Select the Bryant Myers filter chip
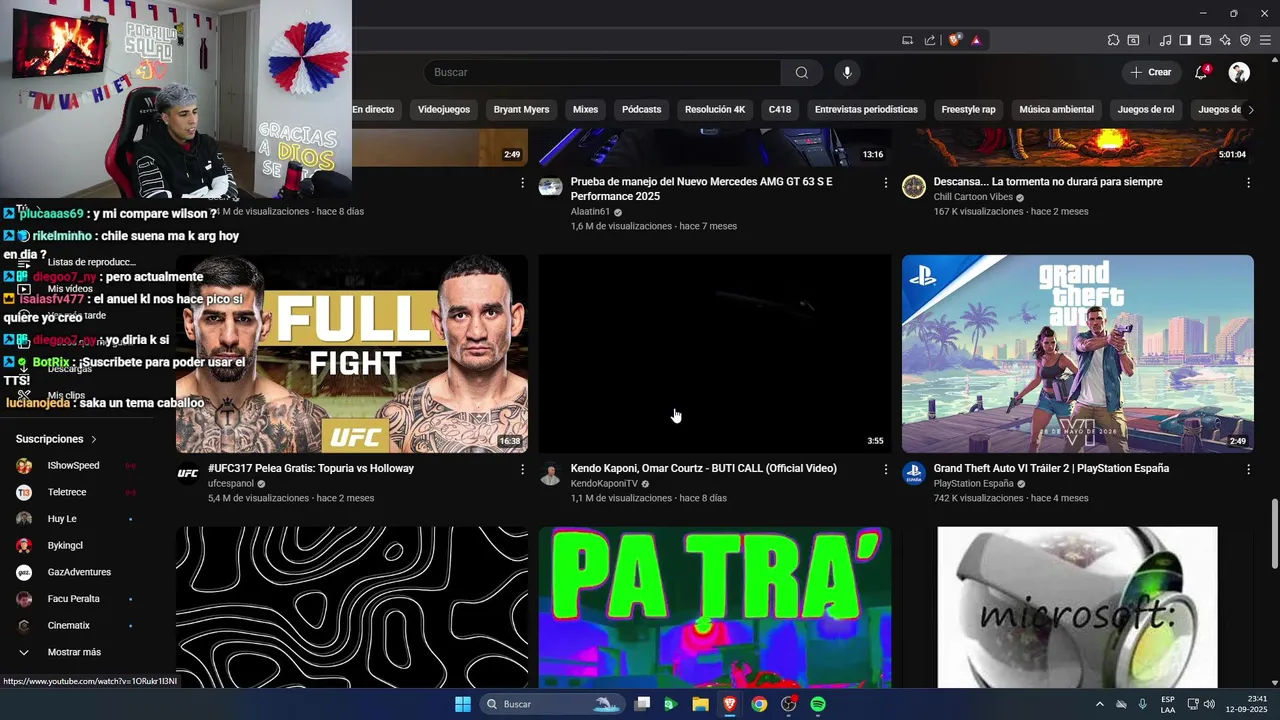The width and height of the screenshot is (1280, 720). [521, 109]
